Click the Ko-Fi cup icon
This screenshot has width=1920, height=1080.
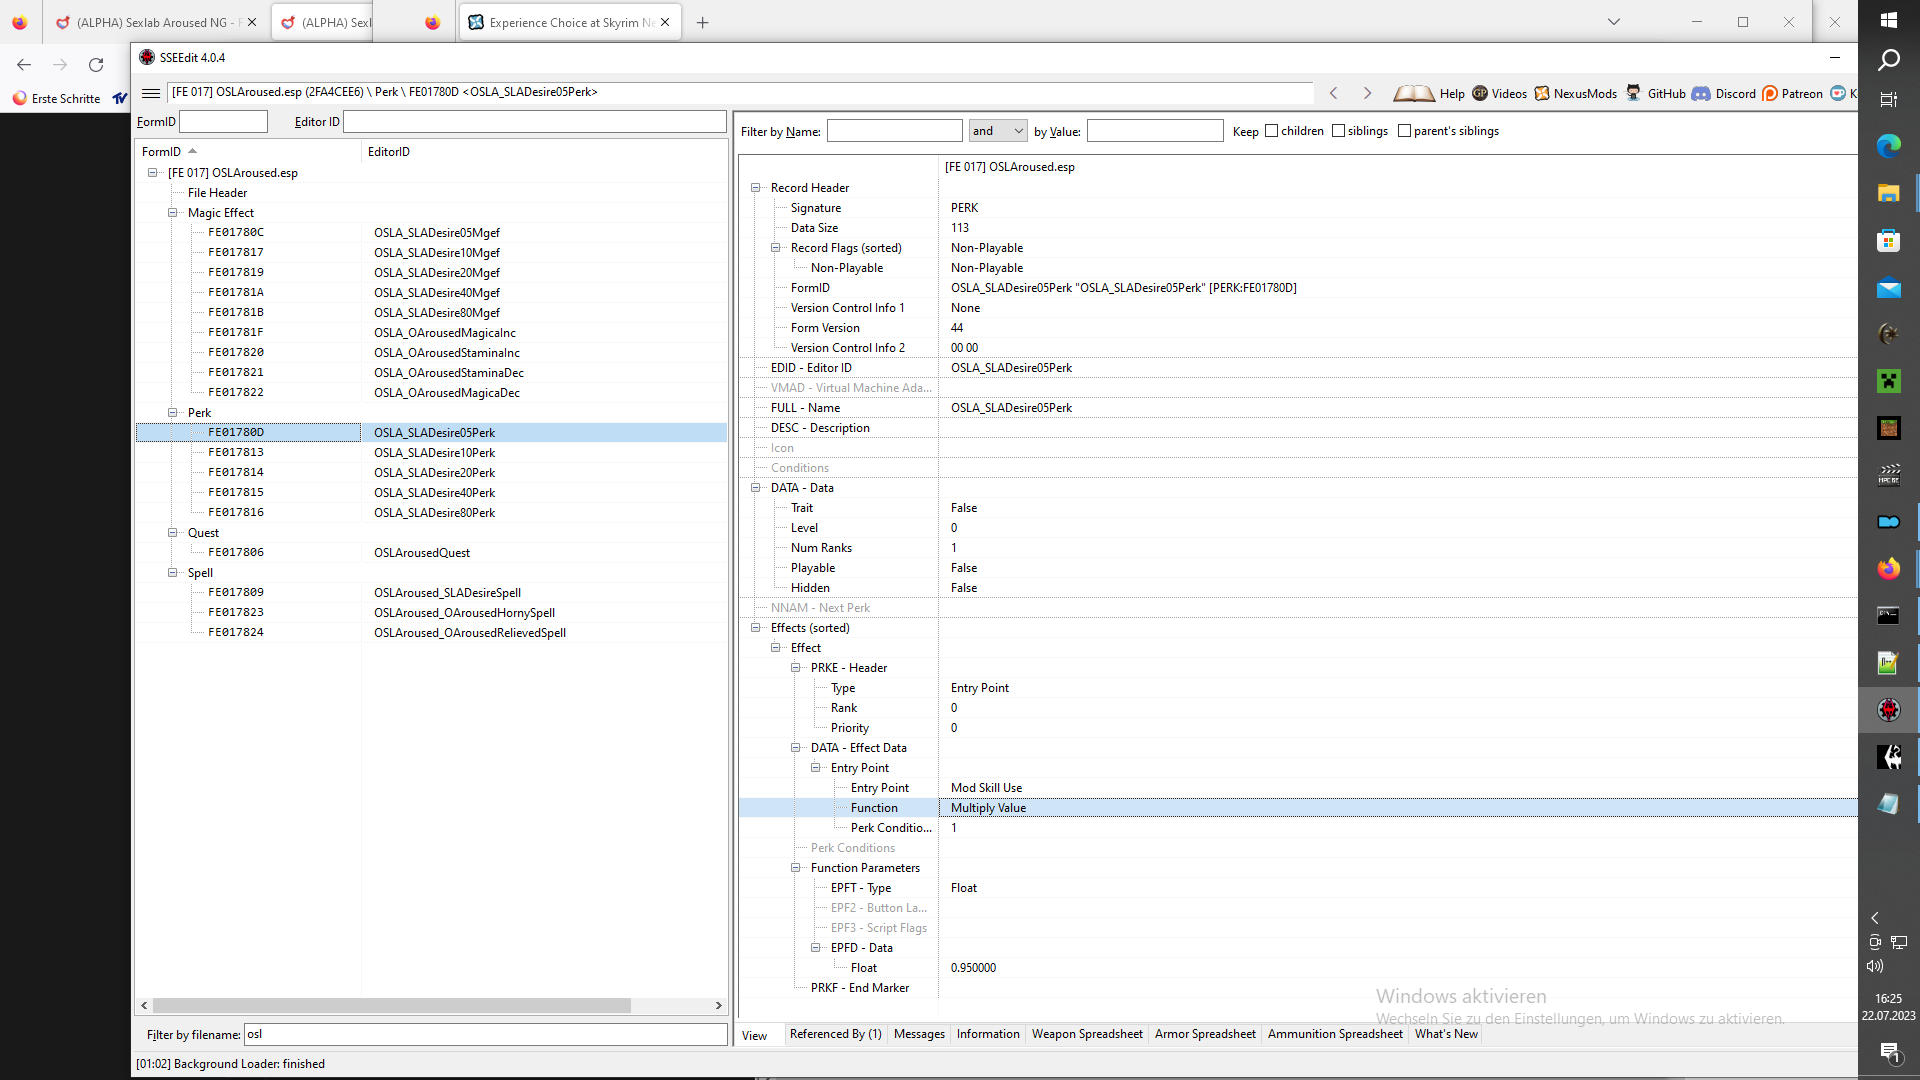tap(1838, 93)
